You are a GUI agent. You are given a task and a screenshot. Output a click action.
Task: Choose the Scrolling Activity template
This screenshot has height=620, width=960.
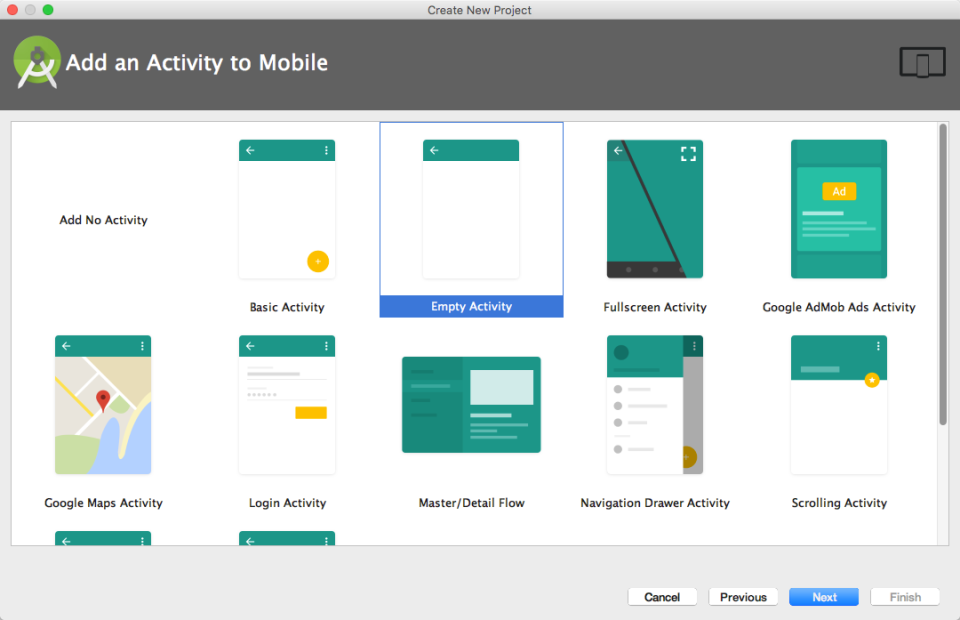[839, 405]
